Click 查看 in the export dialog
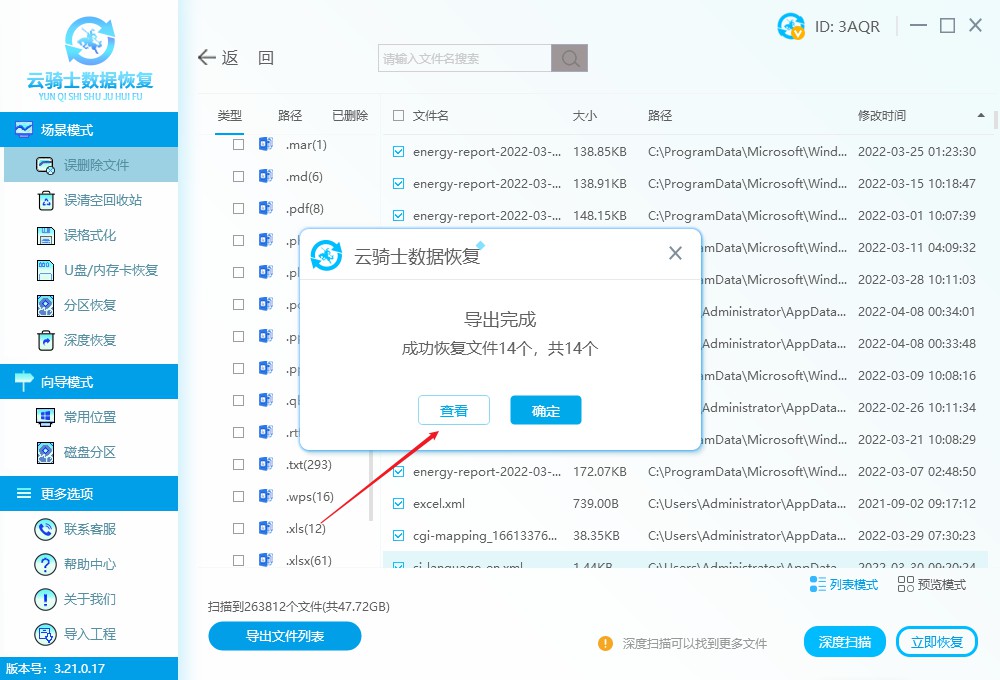Image resolution: width=1000 pixels, height=680 pixels. point(454,410)
